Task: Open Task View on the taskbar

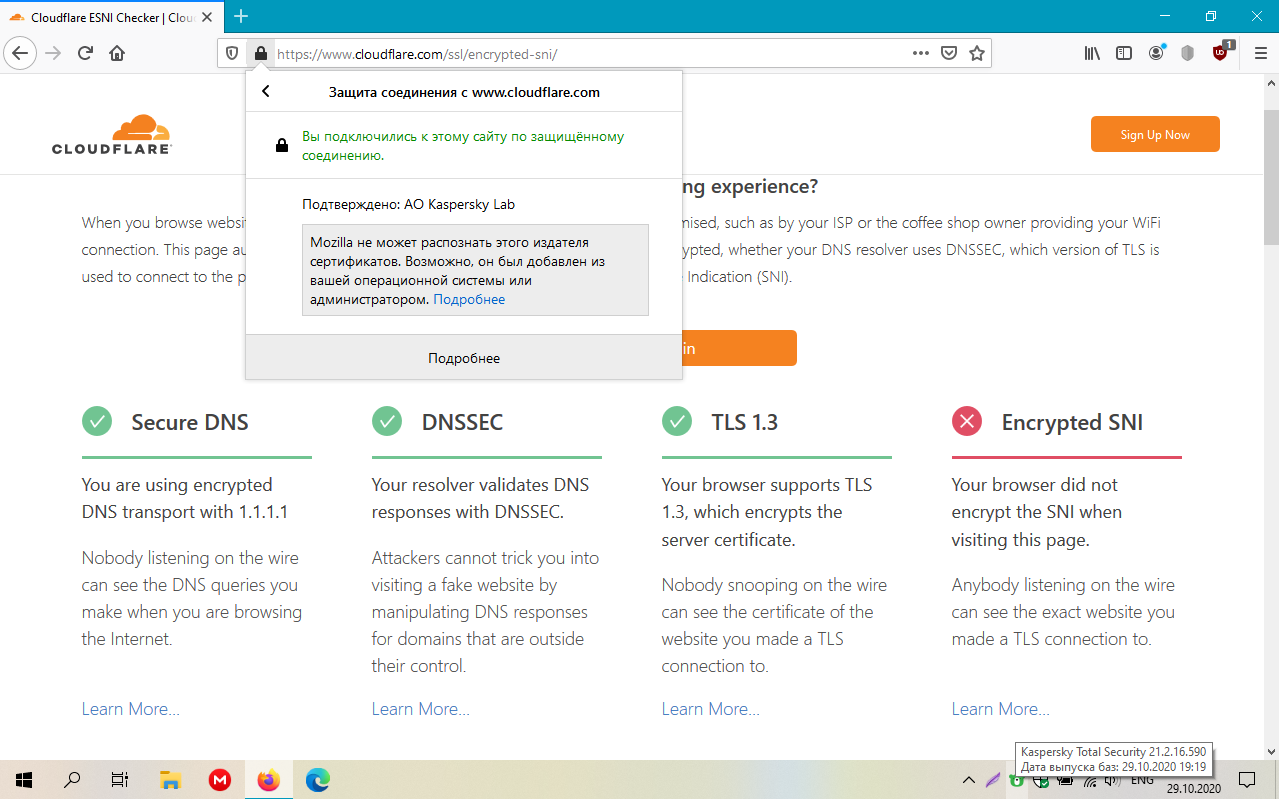Action: click(120, 780)
